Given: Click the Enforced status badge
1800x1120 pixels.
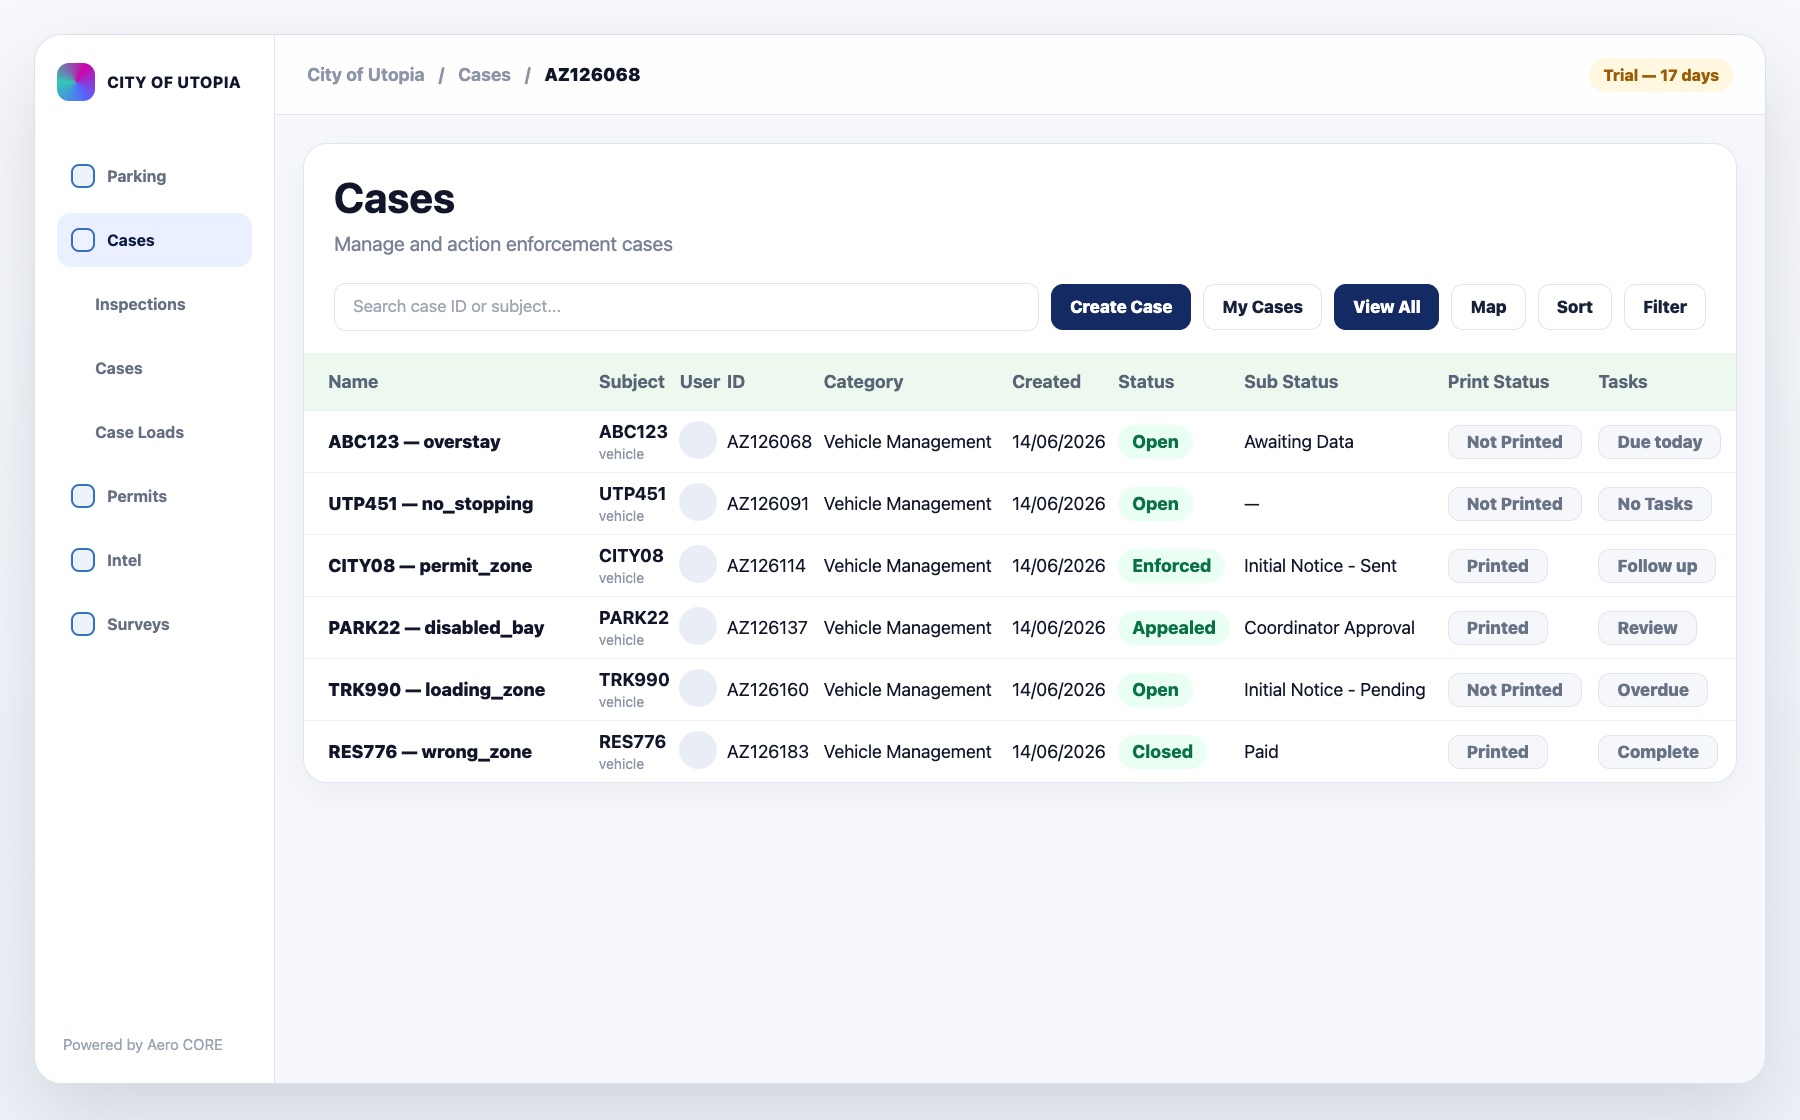Looking at the screenshot, I should [x=1171, y=566].
